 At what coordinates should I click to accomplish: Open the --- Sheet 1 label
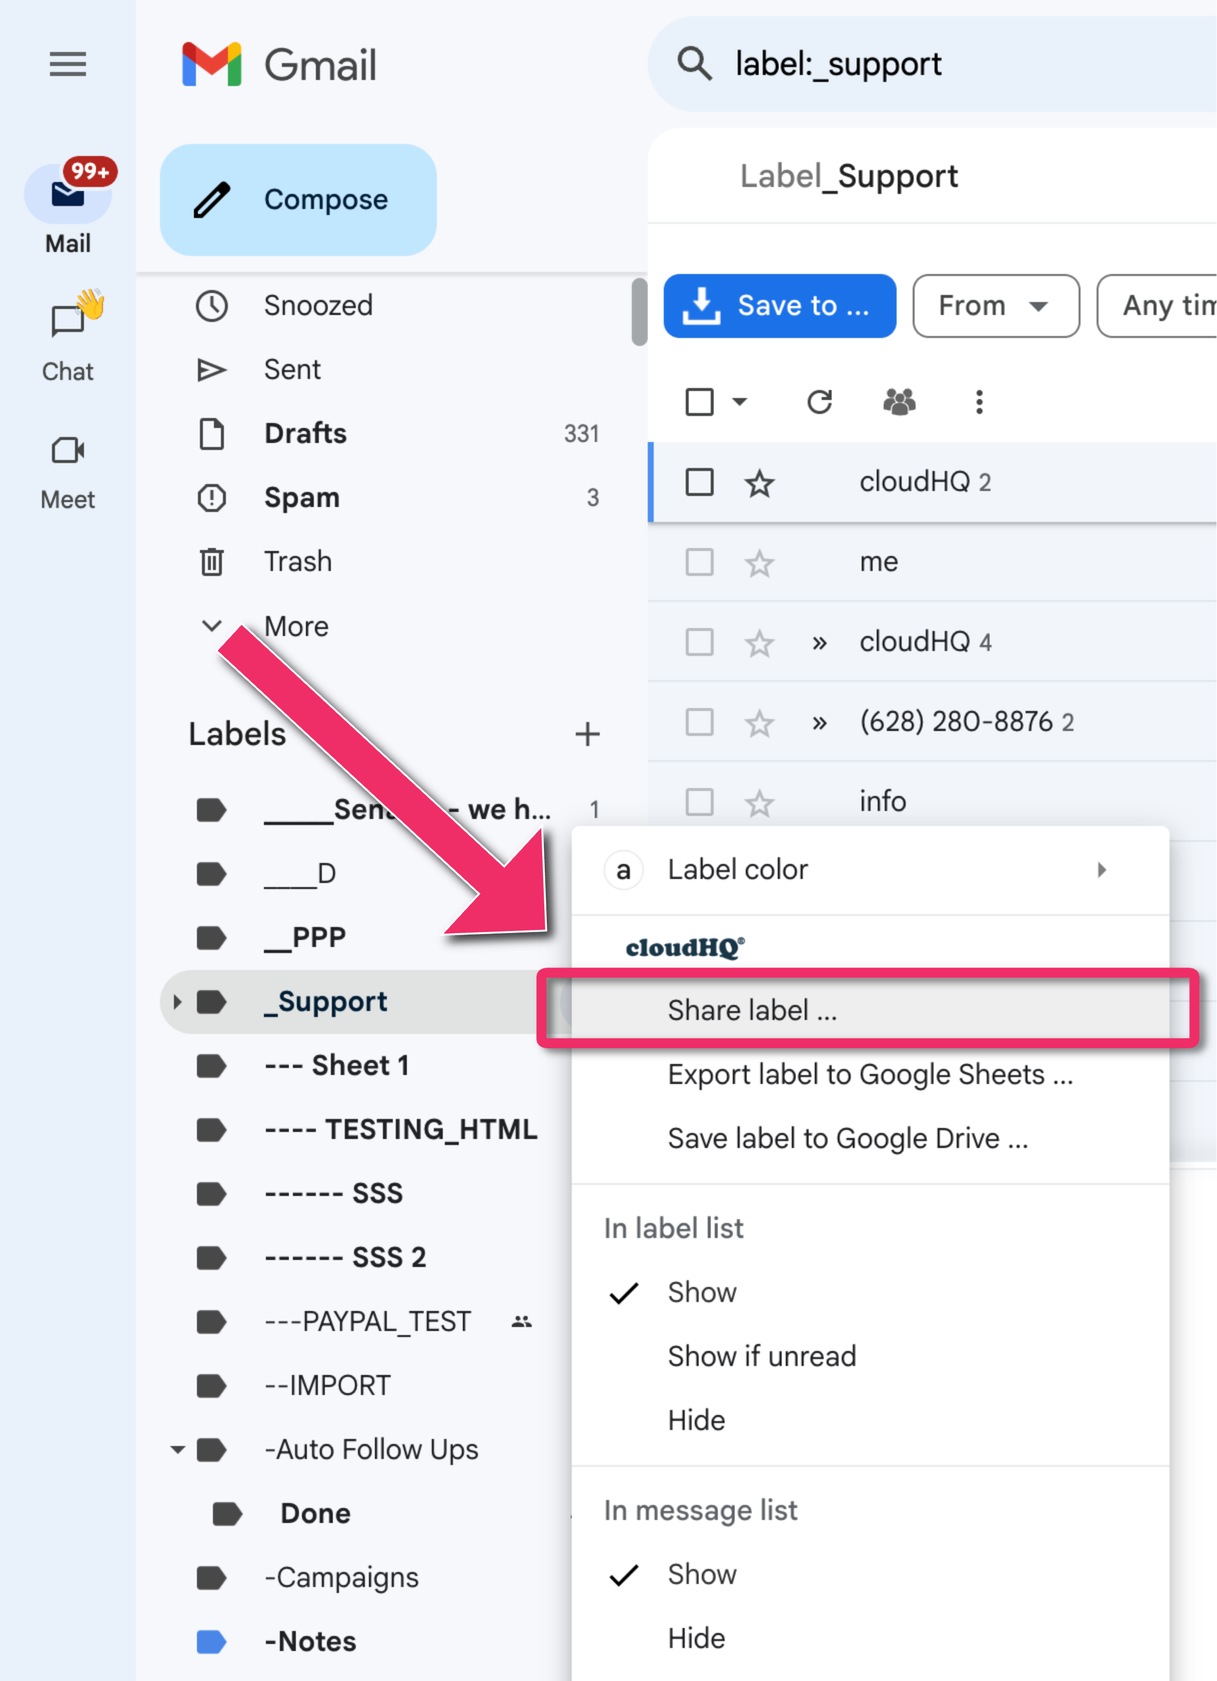(x=337, y=1066)
